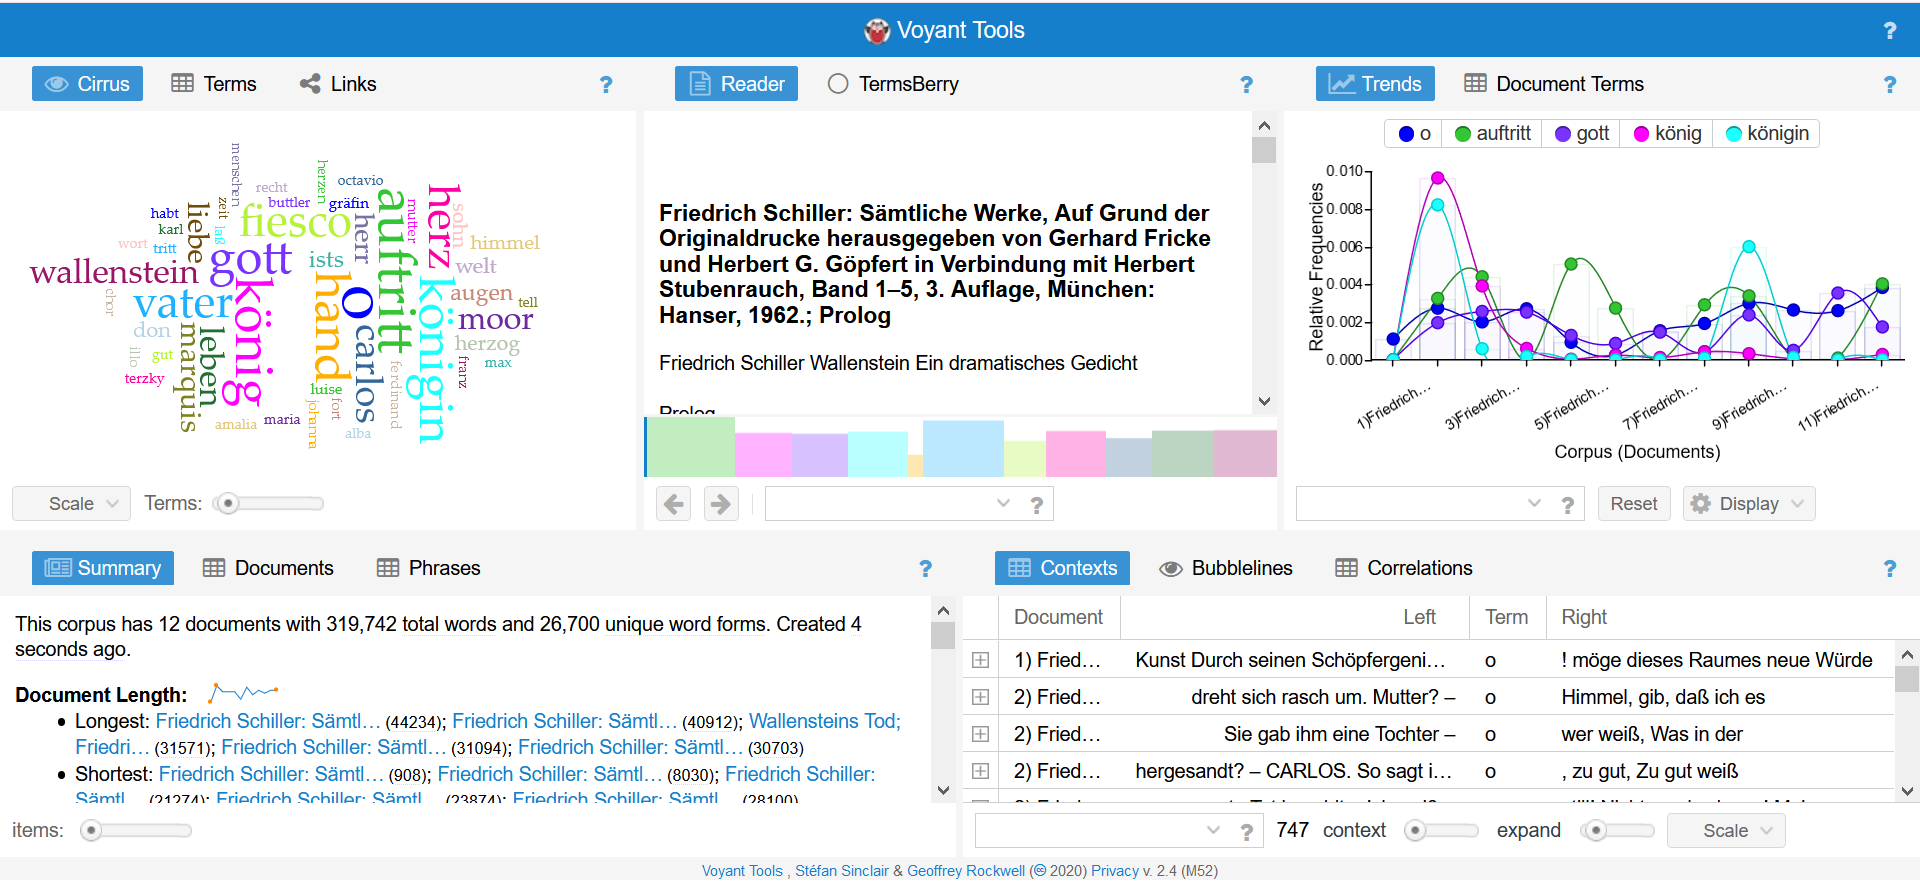Expand the first row in the Contexts table
The height and width of the screenshot is (881, 1920).
[980, 660]
